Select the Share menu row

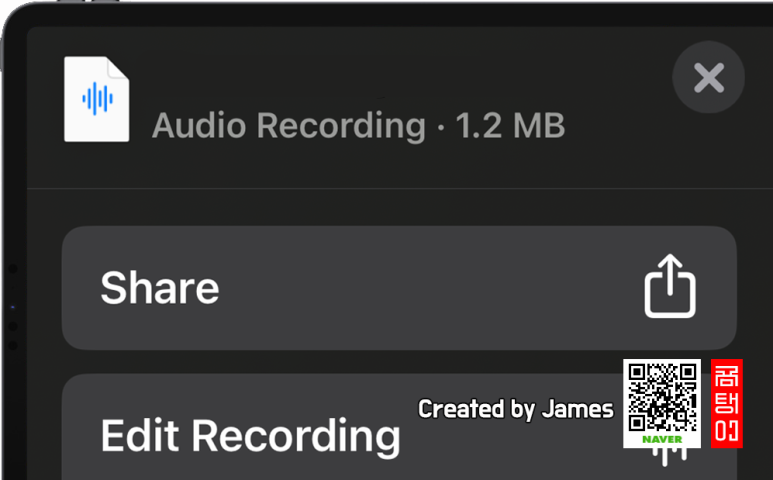(399, 288)
